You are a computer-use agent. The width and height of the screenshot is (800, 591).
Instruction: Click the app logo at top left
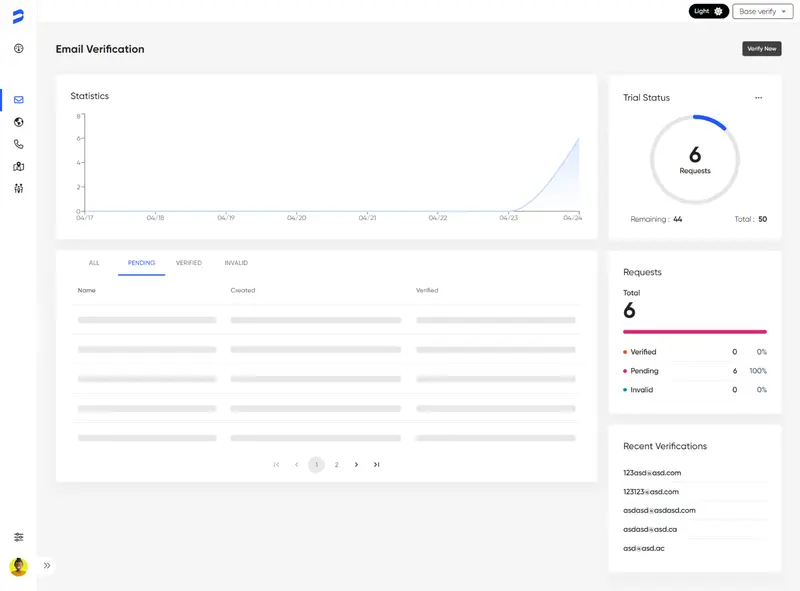pos(18,16)
